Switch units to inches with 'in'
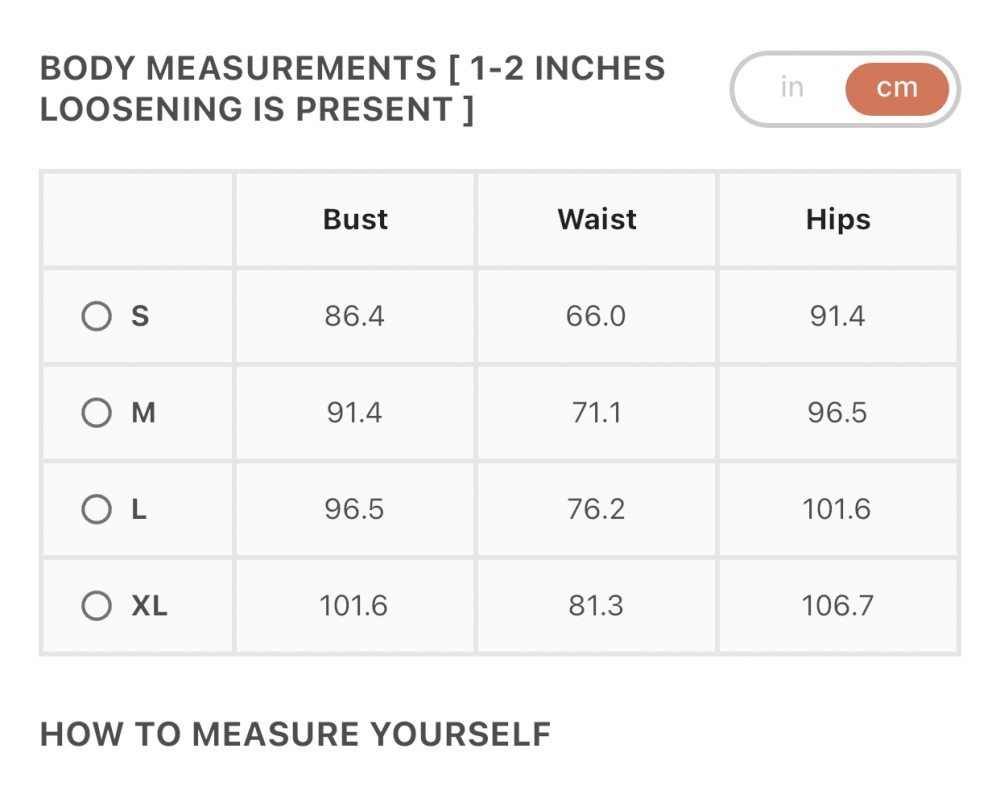This screenshot has width=1000, height=798. [x=792, y=87]
